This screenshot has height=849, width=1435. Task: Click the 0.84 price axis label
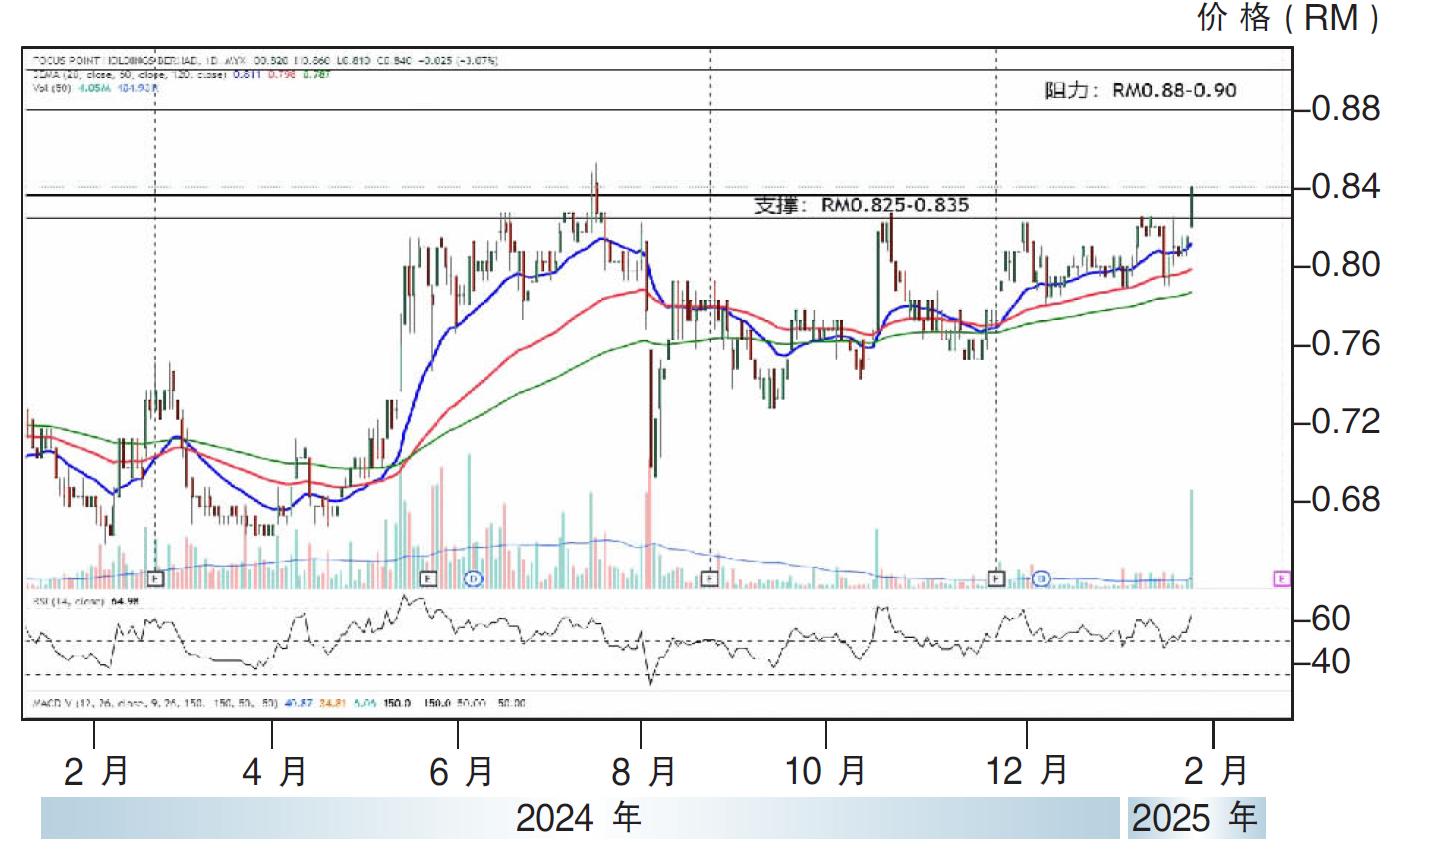pyautogui.click(x=1346, y=186)
